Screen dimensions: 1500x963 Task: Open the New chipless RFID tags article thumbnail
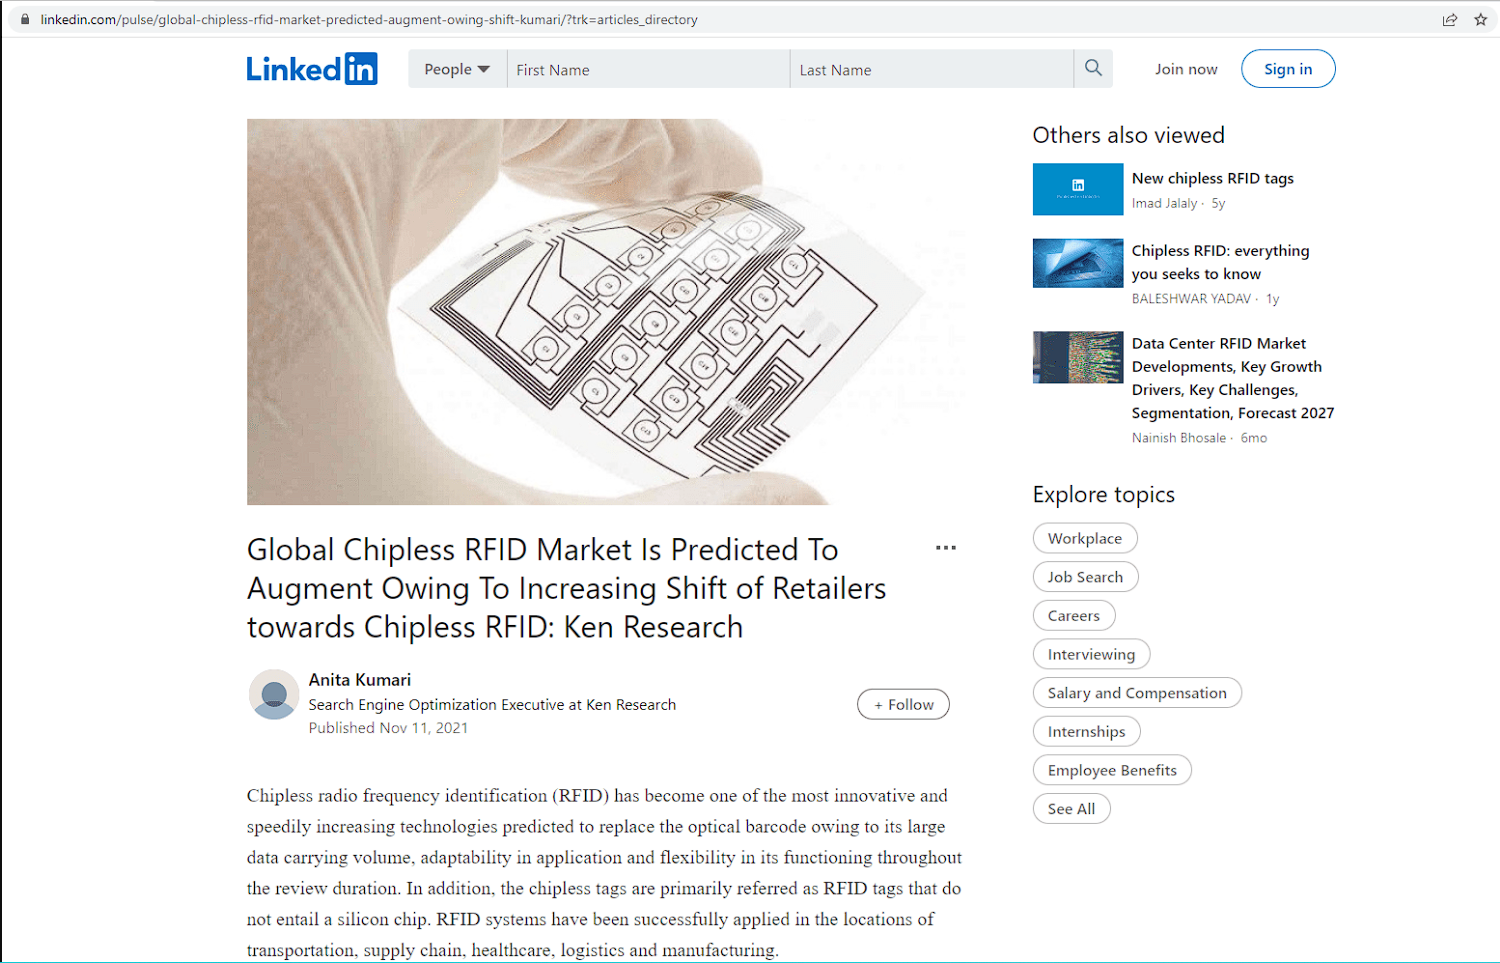coord(1078,189)
